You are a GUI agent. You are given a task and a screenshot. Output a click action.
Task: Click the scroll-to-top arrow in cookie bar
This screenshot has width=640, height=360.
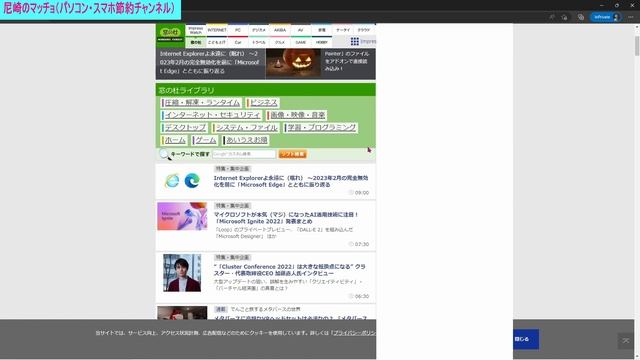(625, 341)
